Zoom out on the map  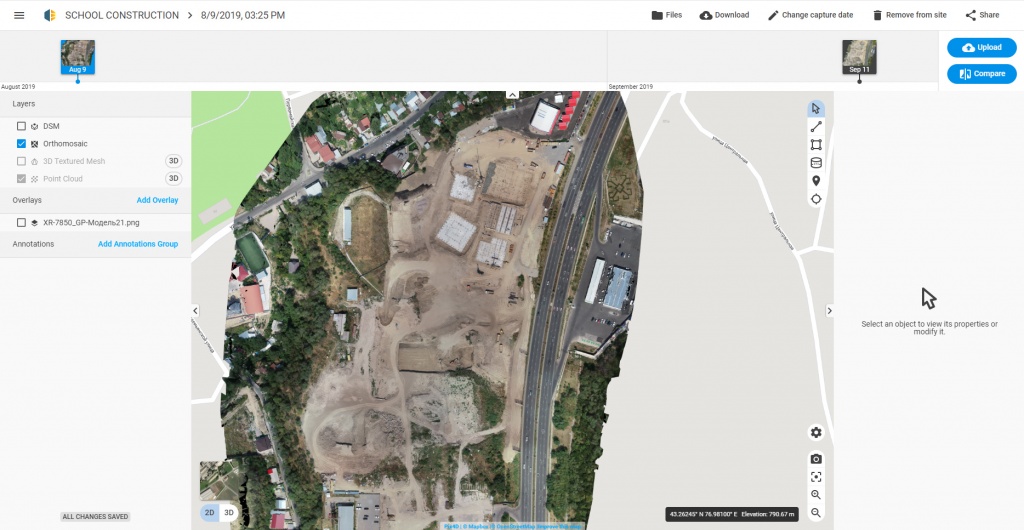point(816,513)
